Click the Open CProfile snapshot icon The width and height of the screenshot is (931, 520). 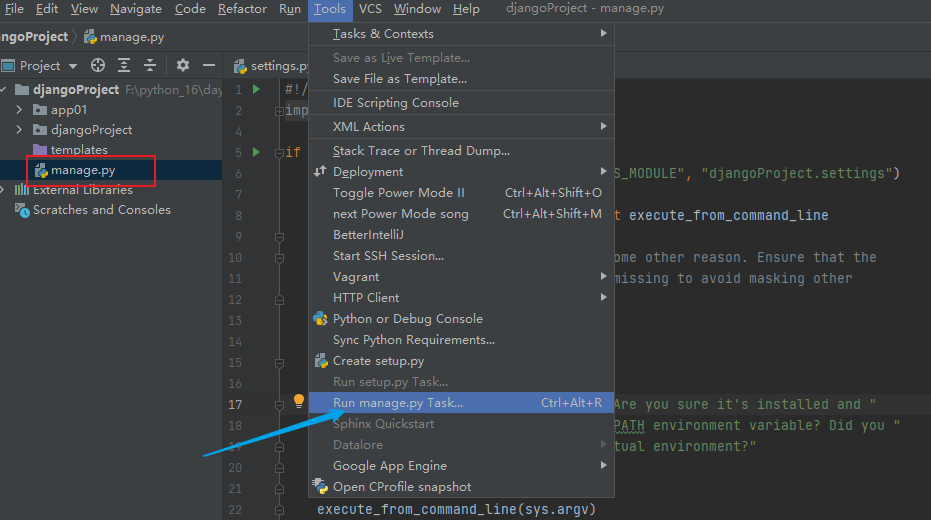[321, 486]
